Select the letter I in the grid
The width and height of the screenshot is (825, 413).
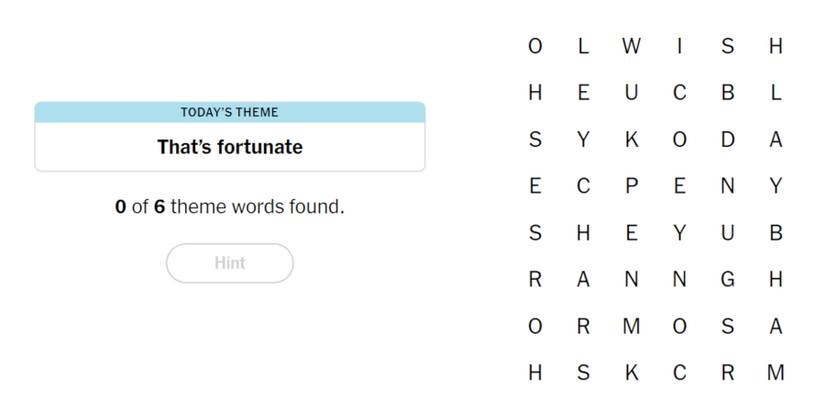coord(680,46)
